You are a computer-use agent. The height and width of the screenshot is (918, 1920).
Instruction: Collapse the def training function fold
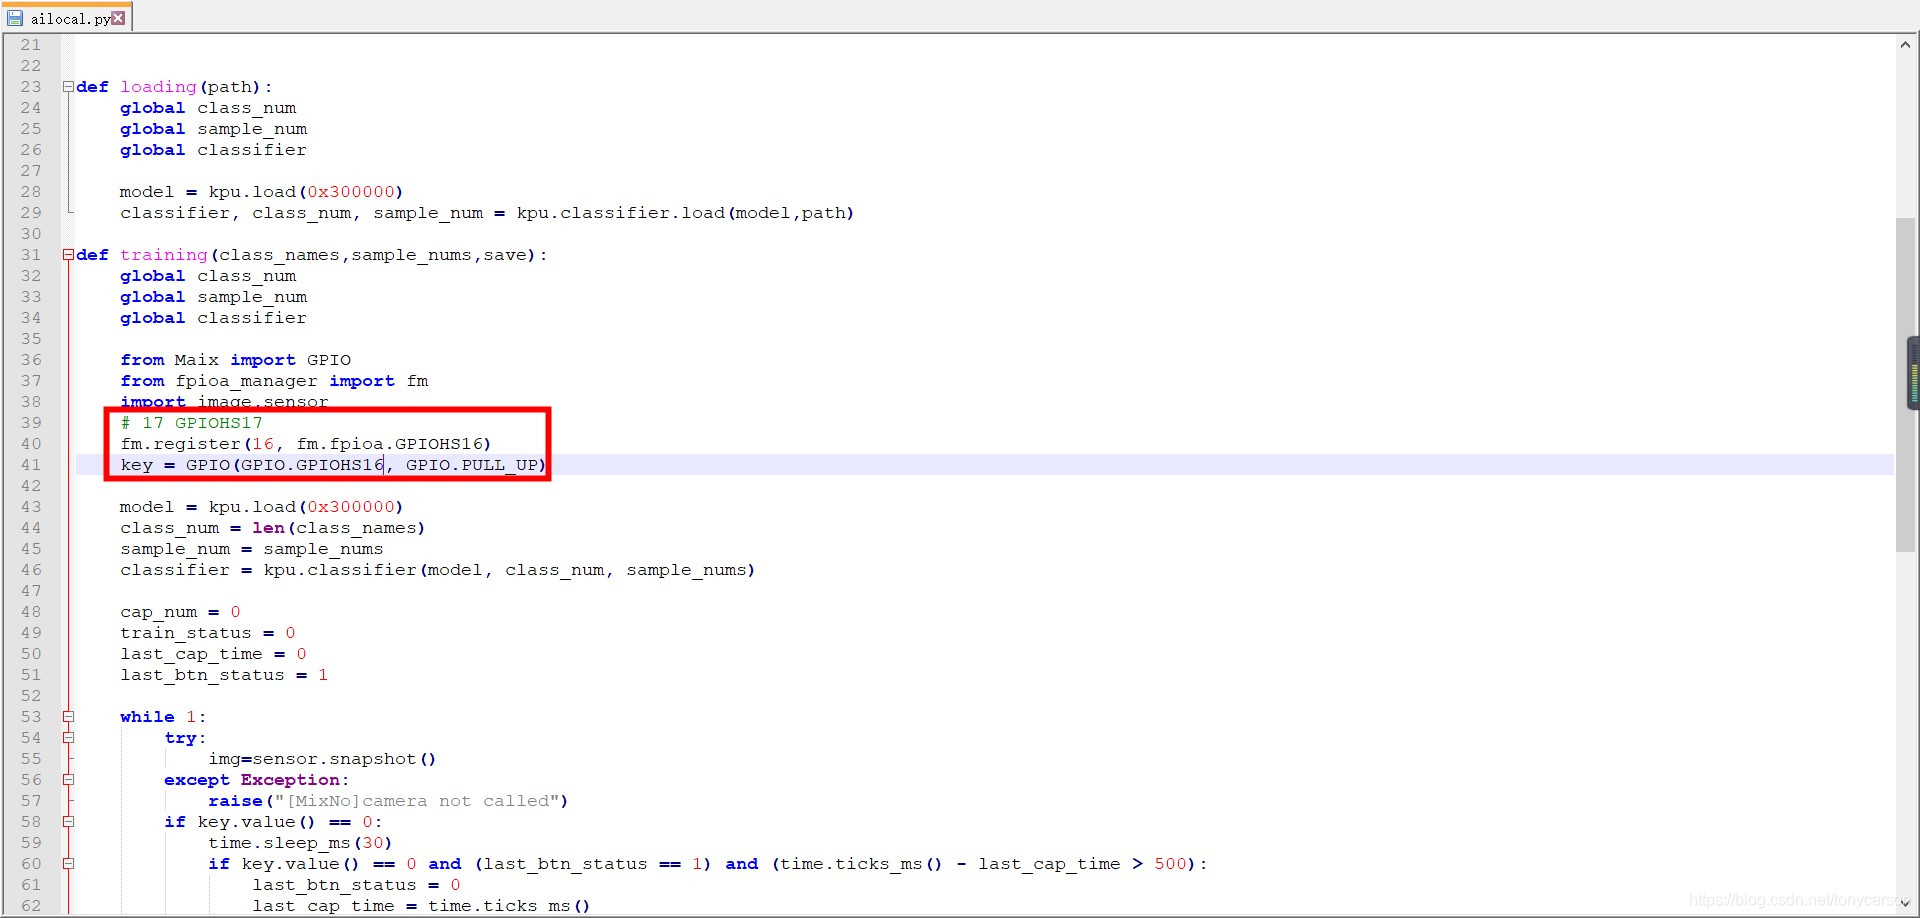[68, 255]
